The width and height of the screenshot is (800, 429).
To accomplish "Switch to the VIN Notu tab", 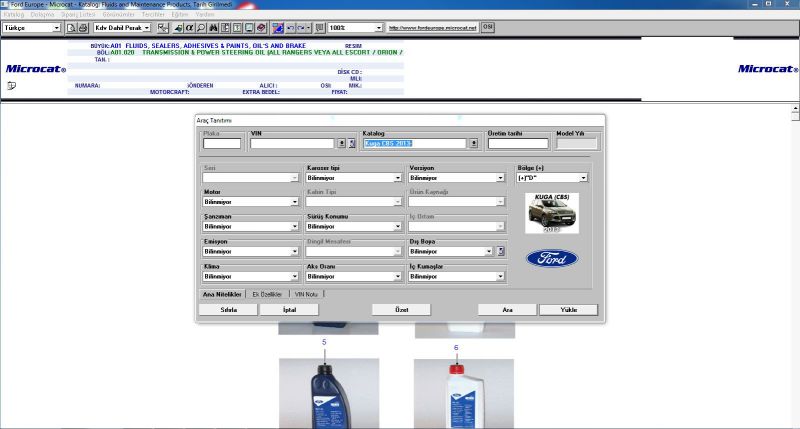I will pos(306,294).
